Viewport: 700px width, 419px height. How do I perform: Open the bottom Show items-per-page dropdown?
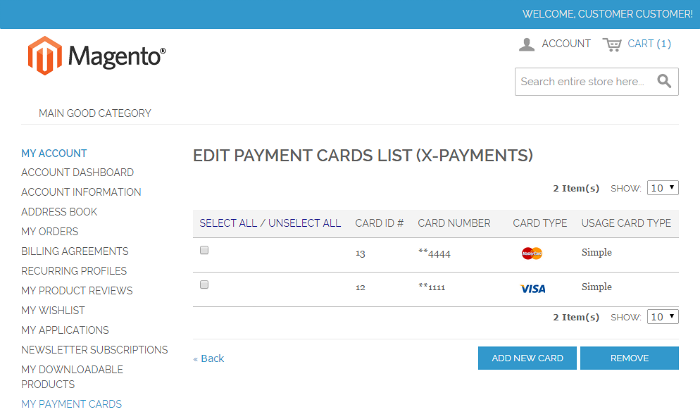(663, 317)
